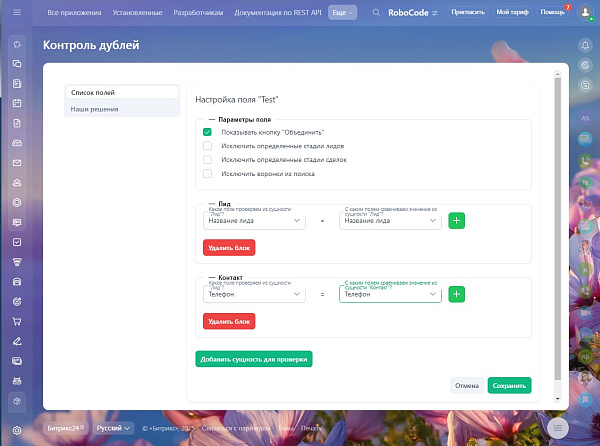Open the calendar icon in the left sidebar
This screenshot has height=446, width=600.
pyautogui.click(x=17, y=103)
